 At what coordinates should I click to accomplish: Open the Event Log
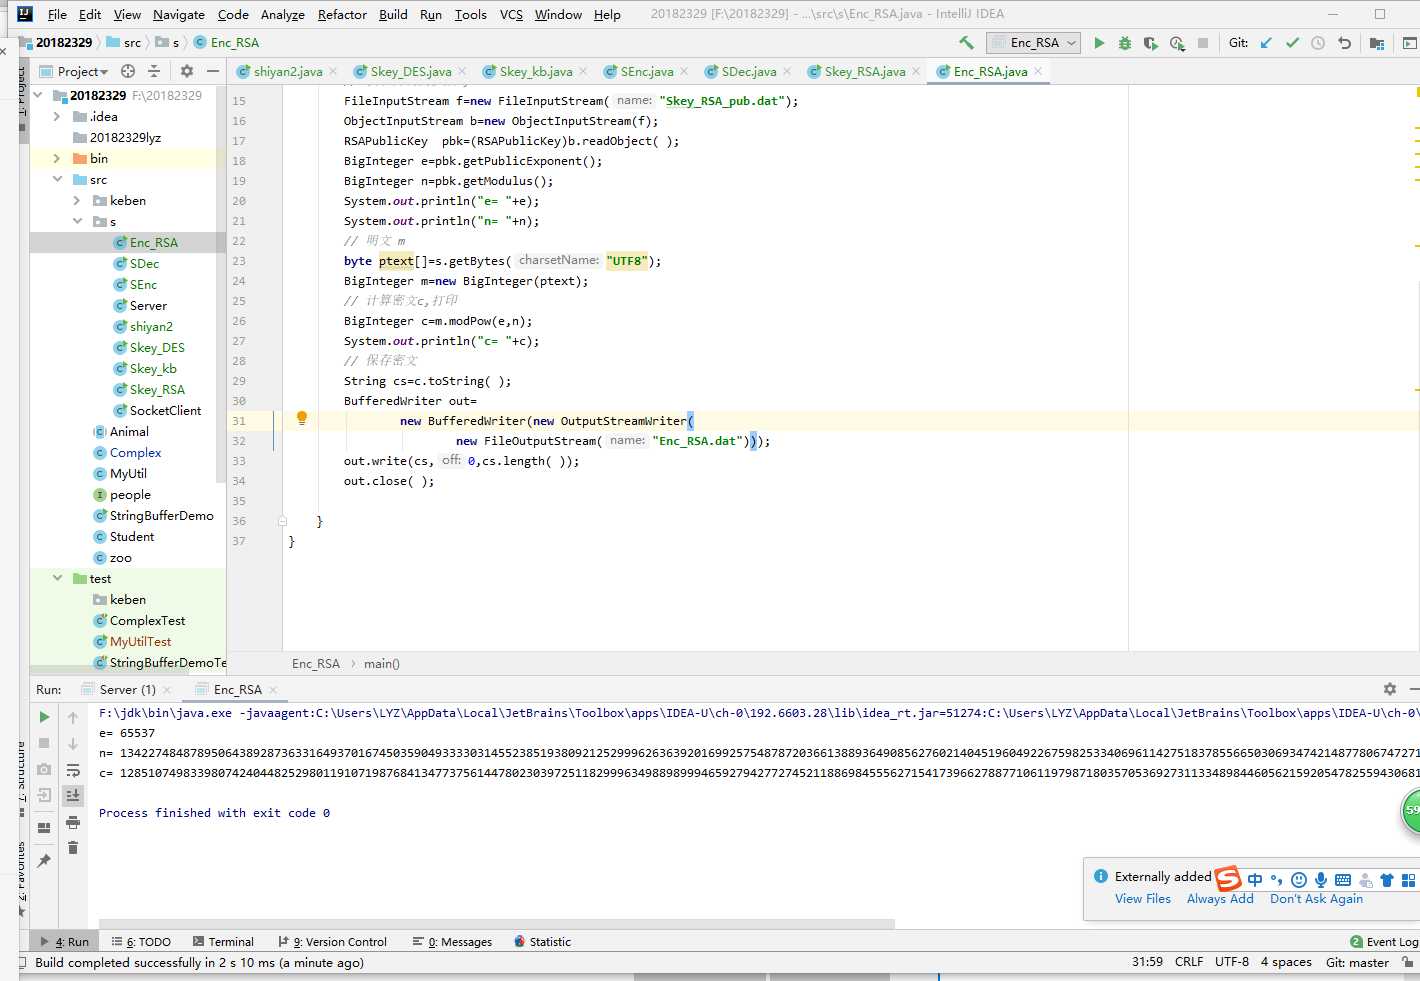[1384, 941]
